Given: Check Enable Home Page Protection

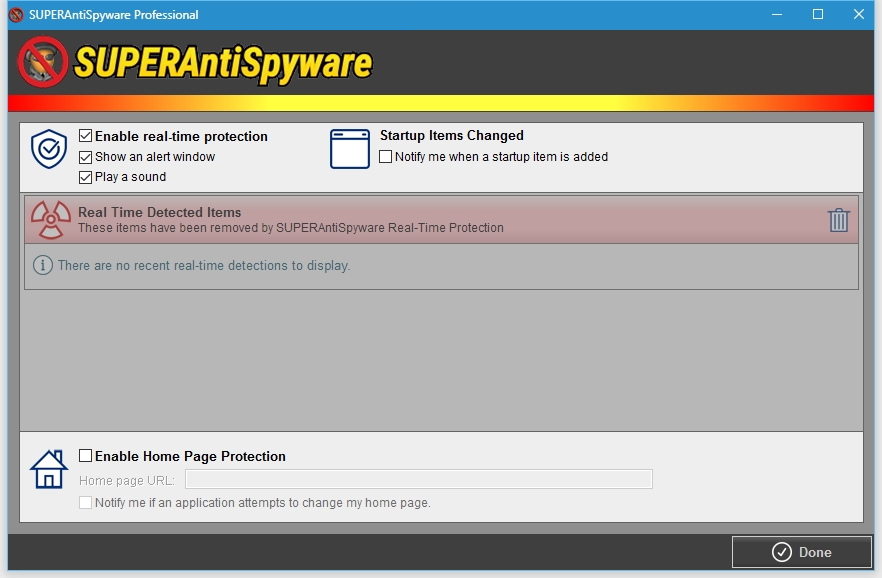Looking at the screenshot, I should [86, 456].
